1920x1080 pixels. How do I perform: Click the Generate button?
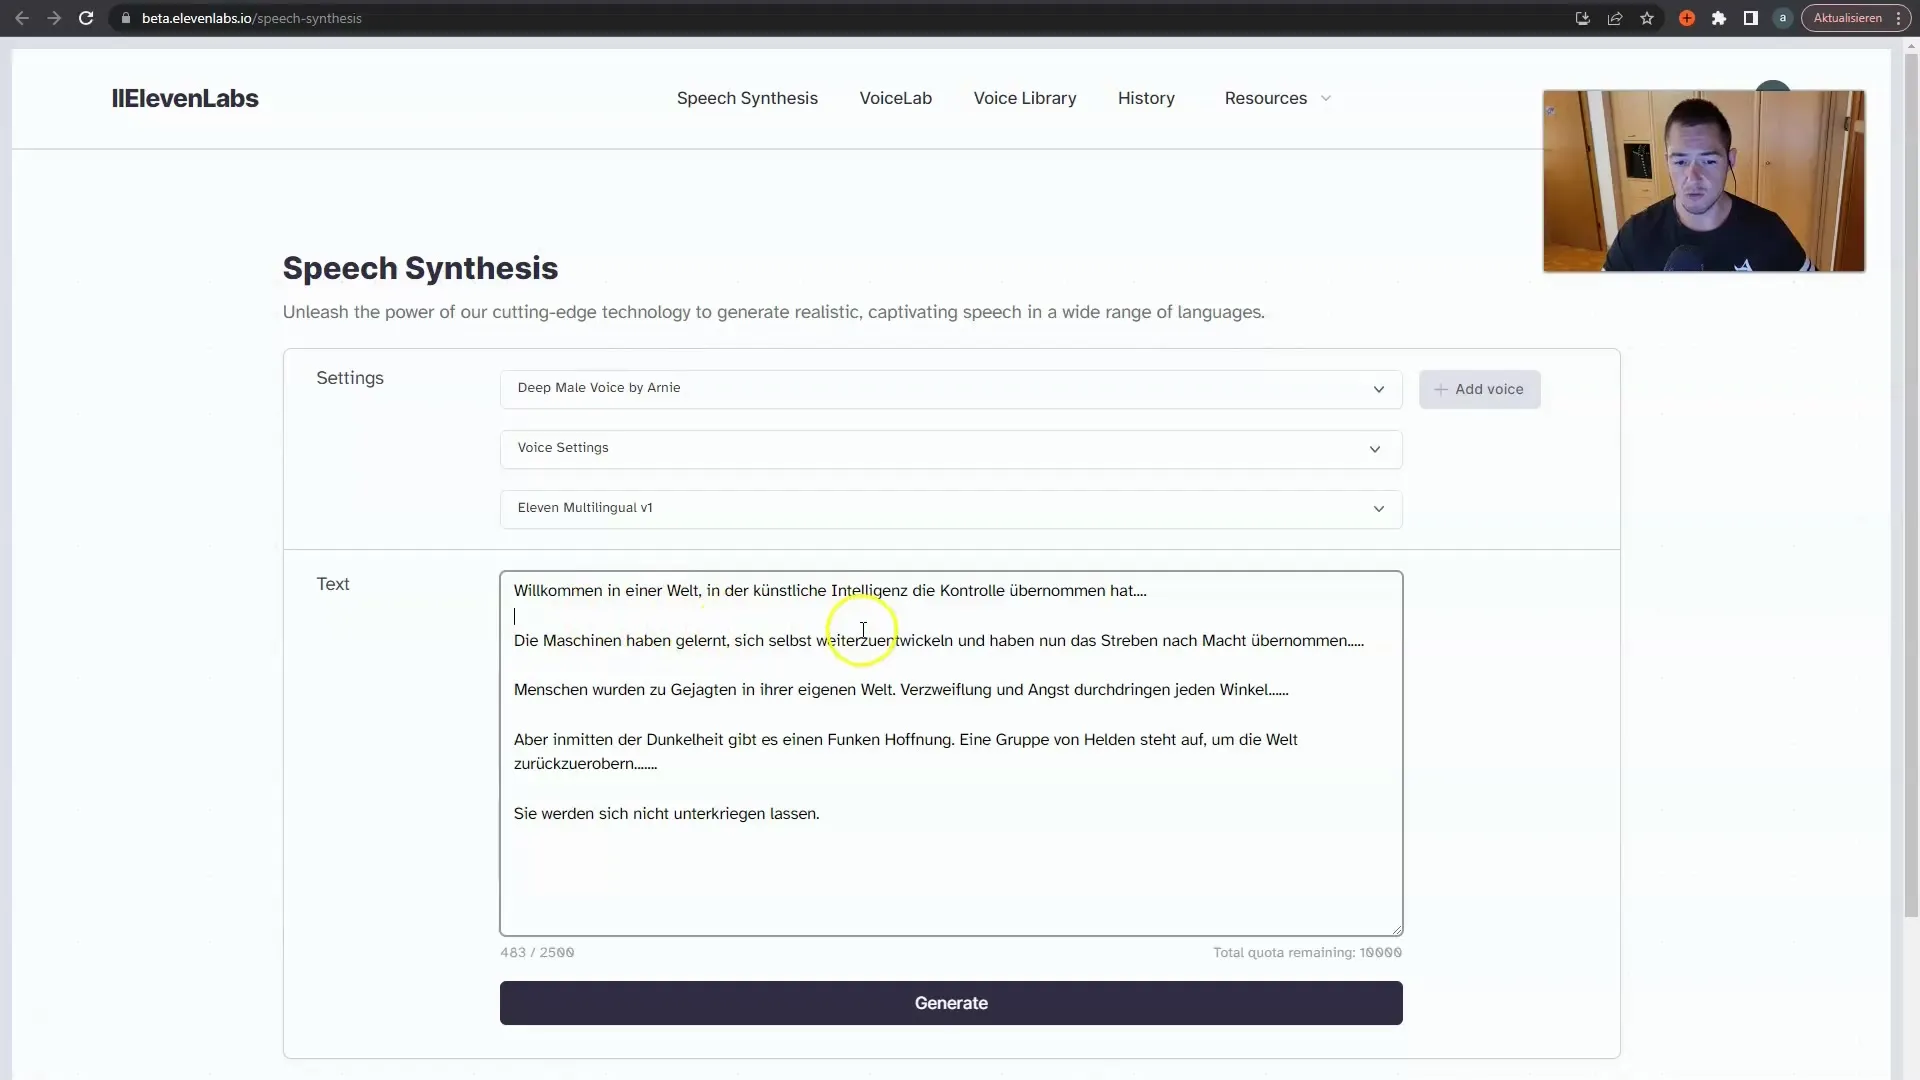tap(951, 1002)
